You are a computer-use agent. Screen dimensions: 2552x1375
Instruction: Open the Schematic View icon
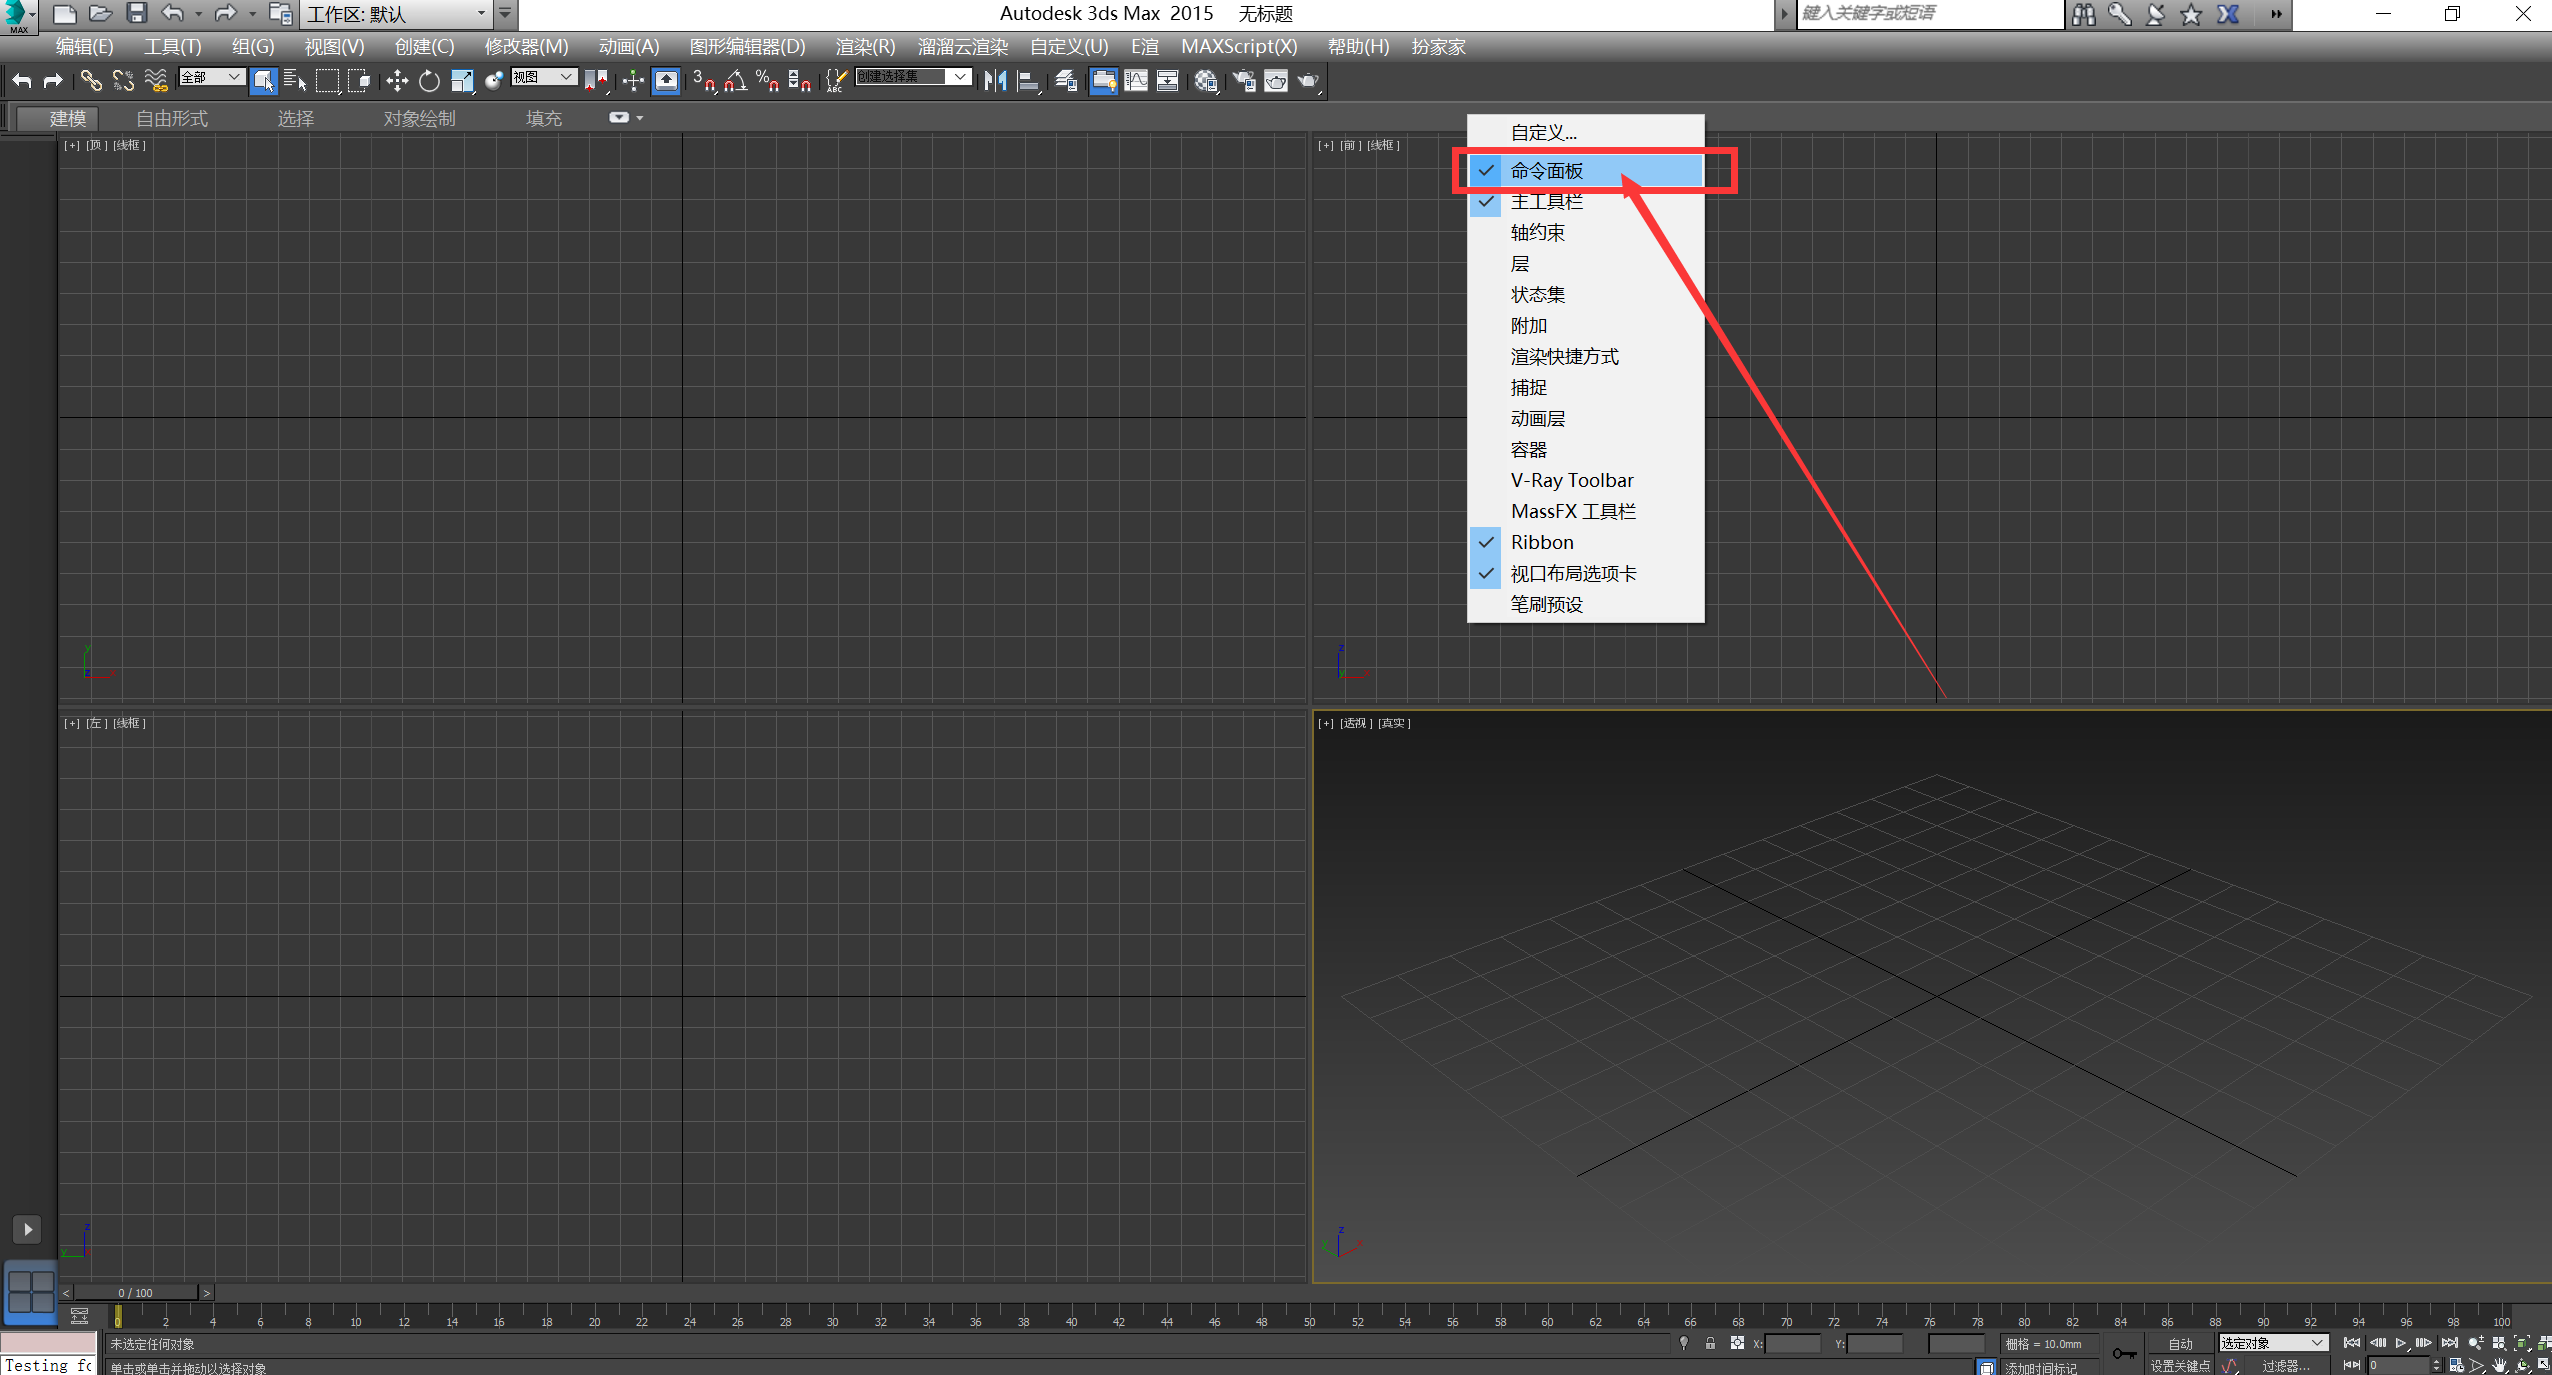tap(1167, 81)
